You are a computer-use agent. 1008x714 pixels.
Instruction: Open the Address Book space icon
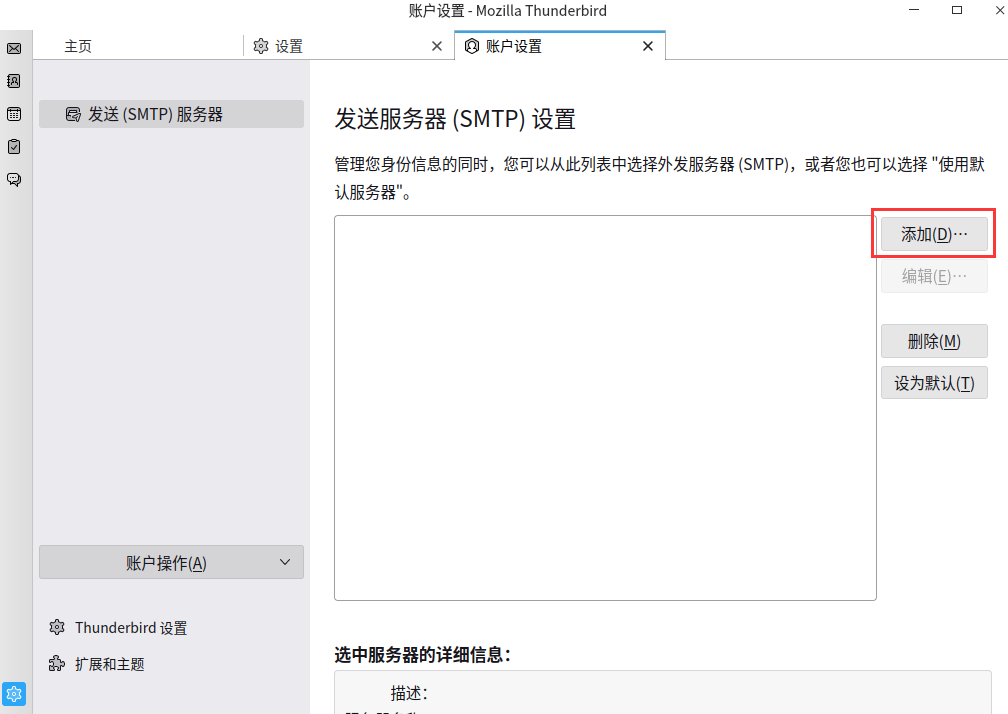(x=14, y=81)
